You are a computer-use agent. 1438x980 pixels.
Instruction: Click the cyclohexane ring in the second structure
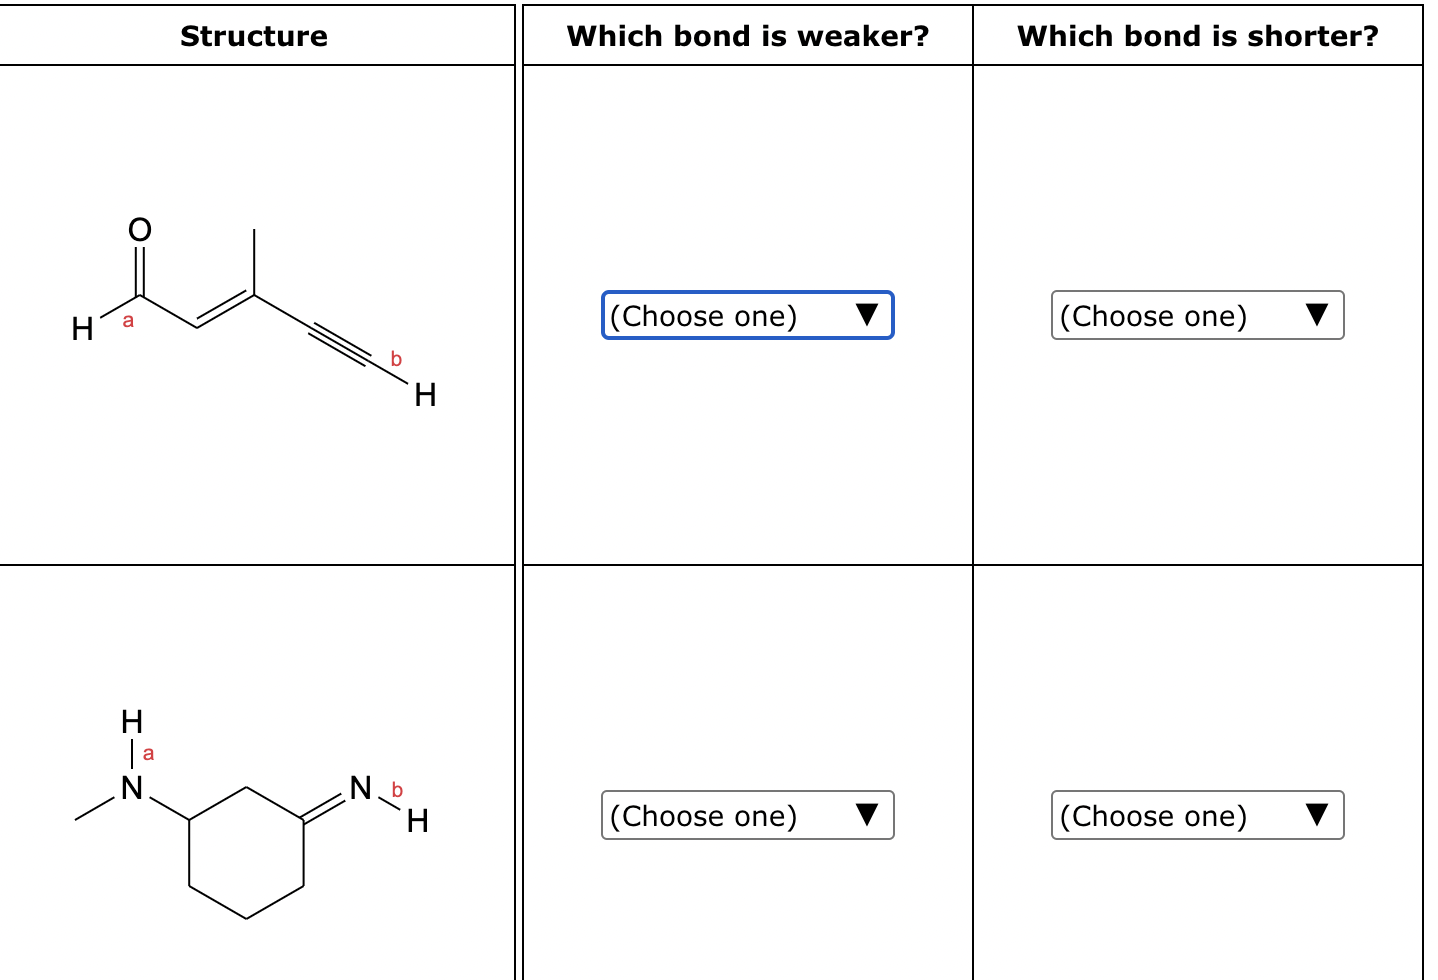(245, 855)
